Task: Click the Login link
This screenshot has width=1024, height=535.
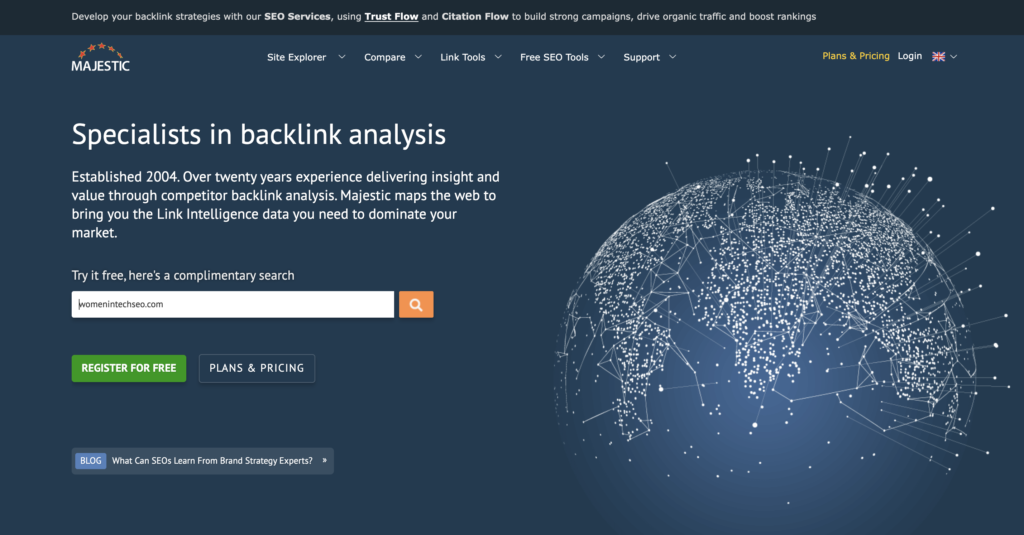Action: [910, 56]
